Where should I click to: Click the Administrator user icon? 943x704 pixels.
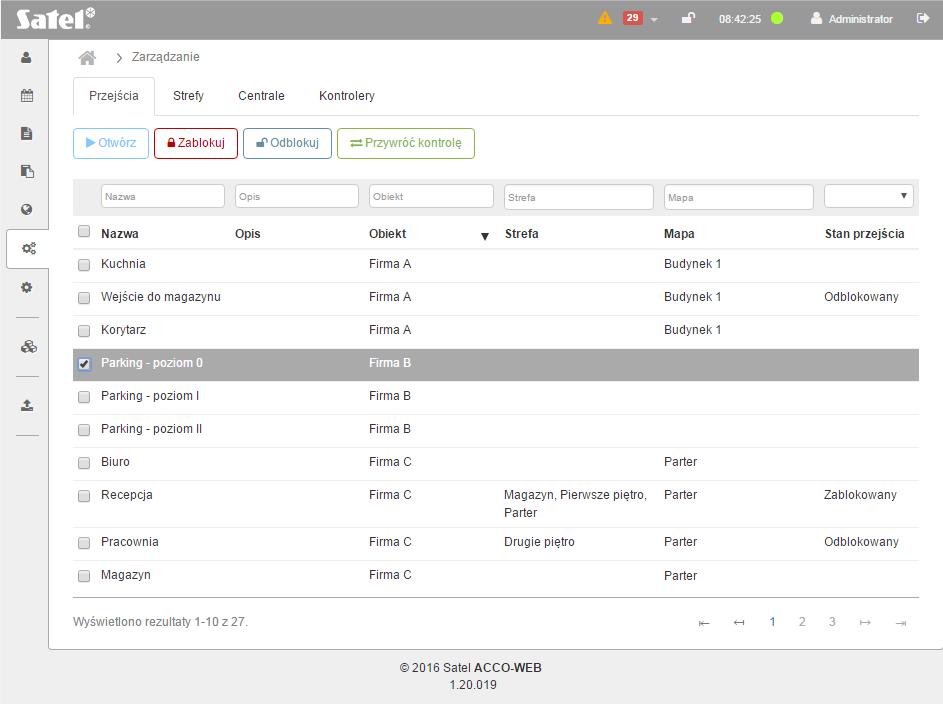(x=816, y=18)
